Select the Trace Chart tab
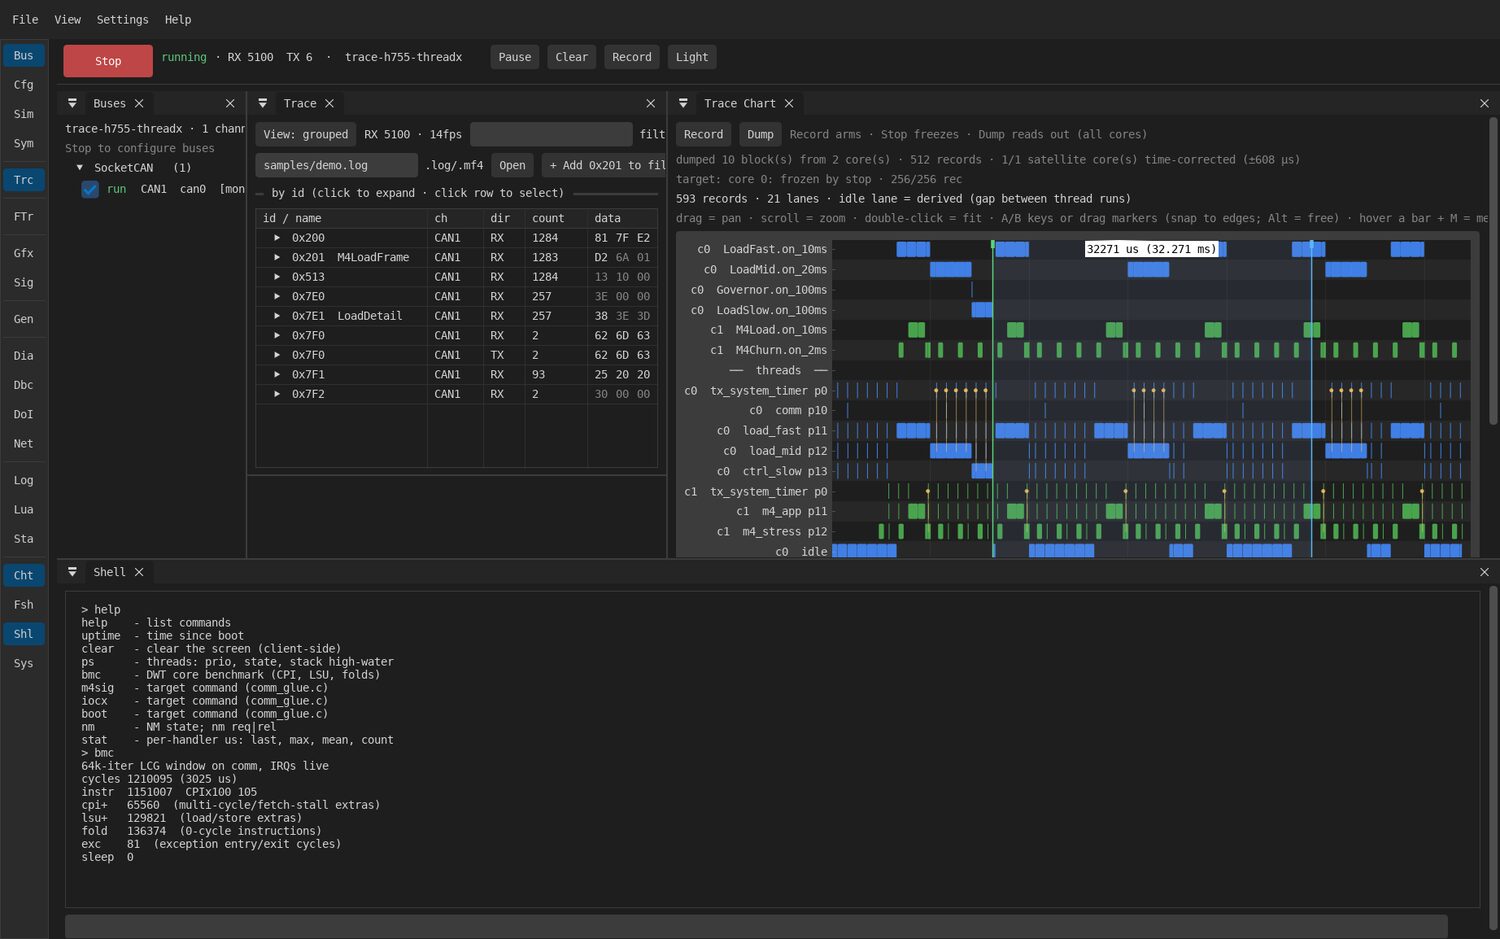This screenshot has height=939, width=1500. tap(740, 103)
